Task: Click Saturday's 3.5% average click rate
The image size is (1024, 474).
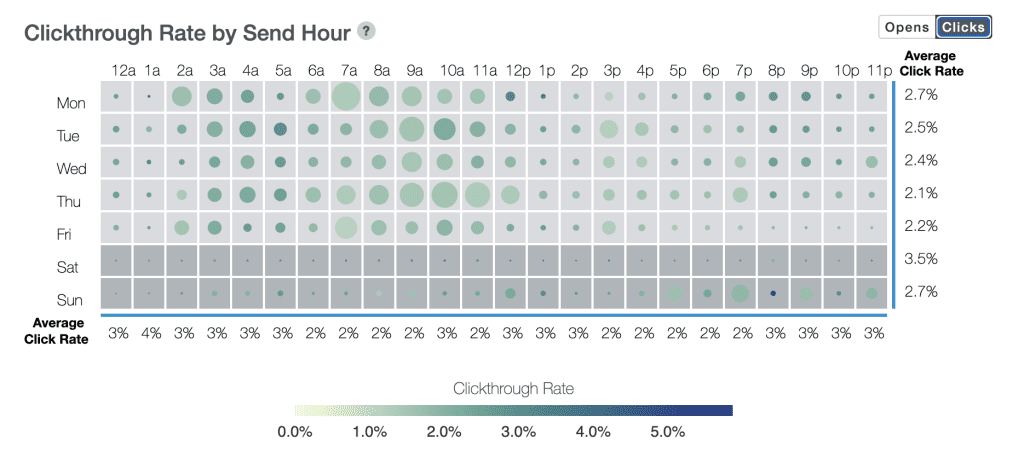Action: 920,259
